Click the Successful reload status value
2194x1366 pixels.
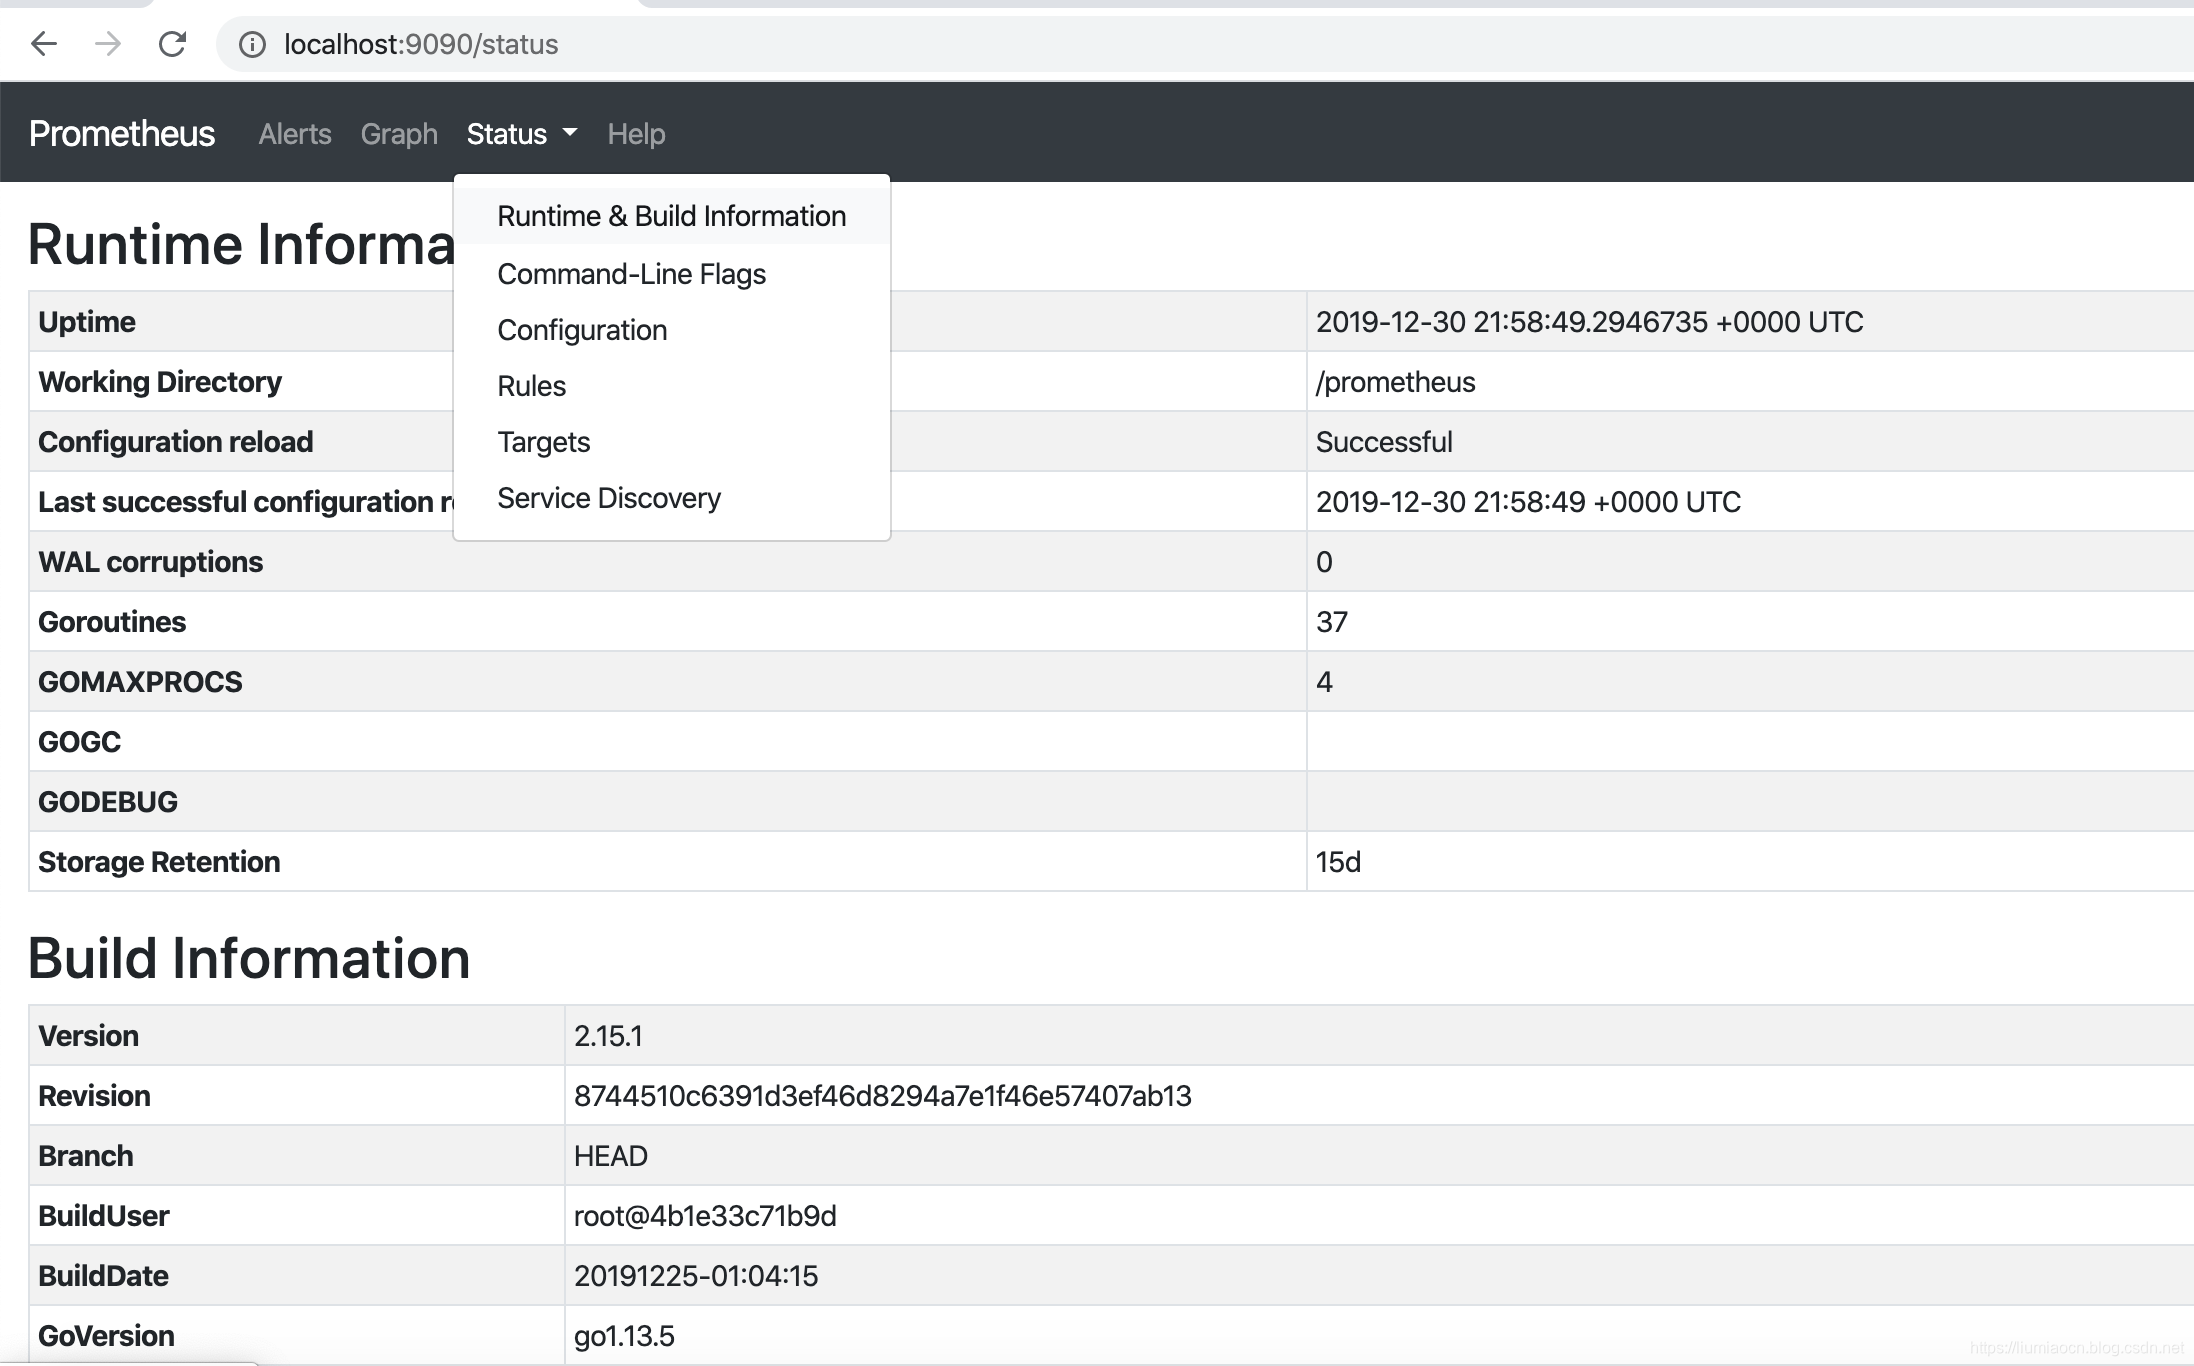pos(1384,442)
